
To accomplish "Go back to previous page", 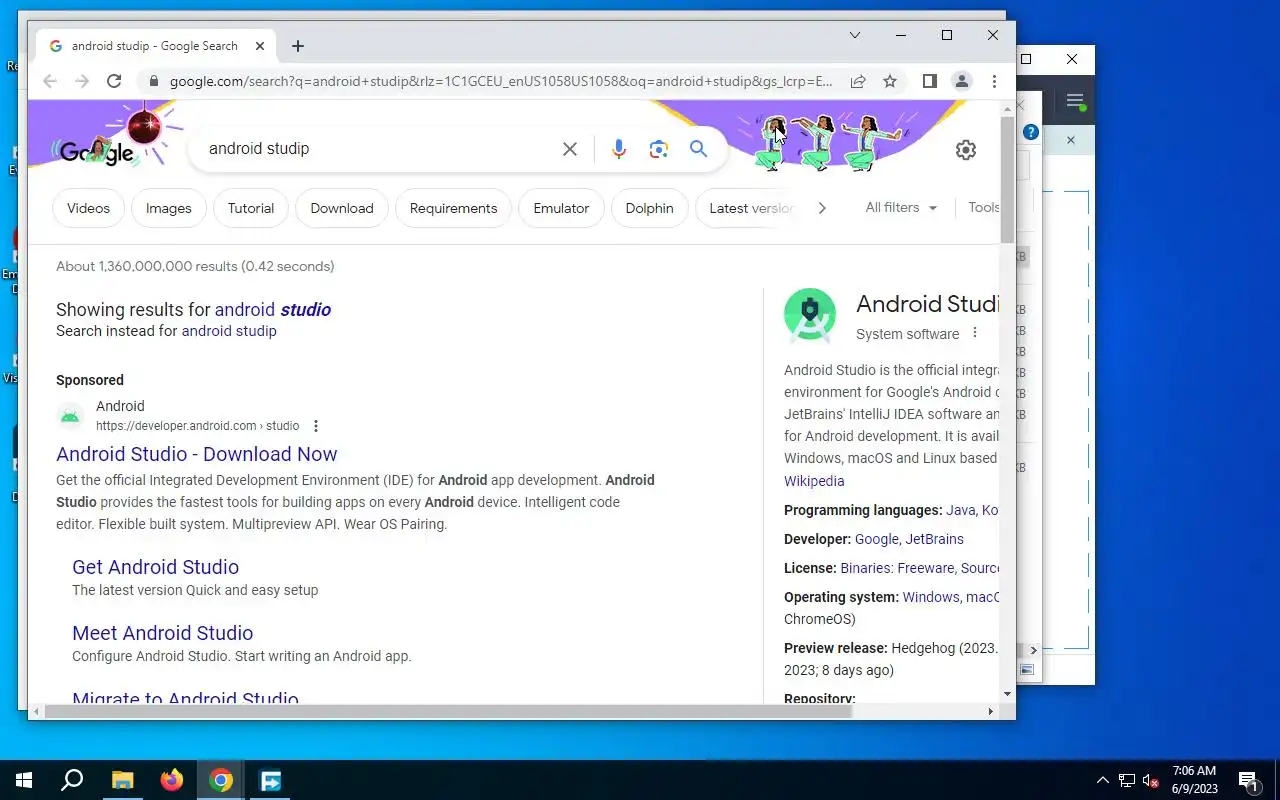I will click(x=50, y=81).
